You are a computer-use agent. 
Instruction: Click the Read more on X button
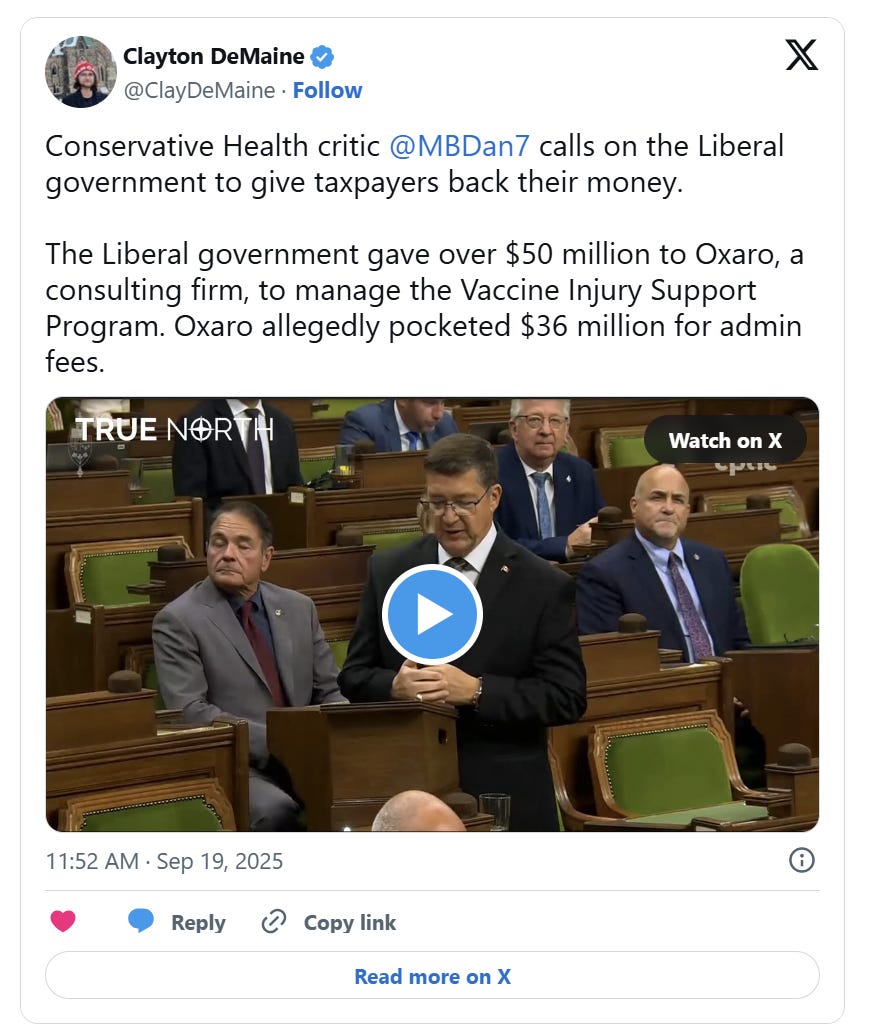pos(432,976)
